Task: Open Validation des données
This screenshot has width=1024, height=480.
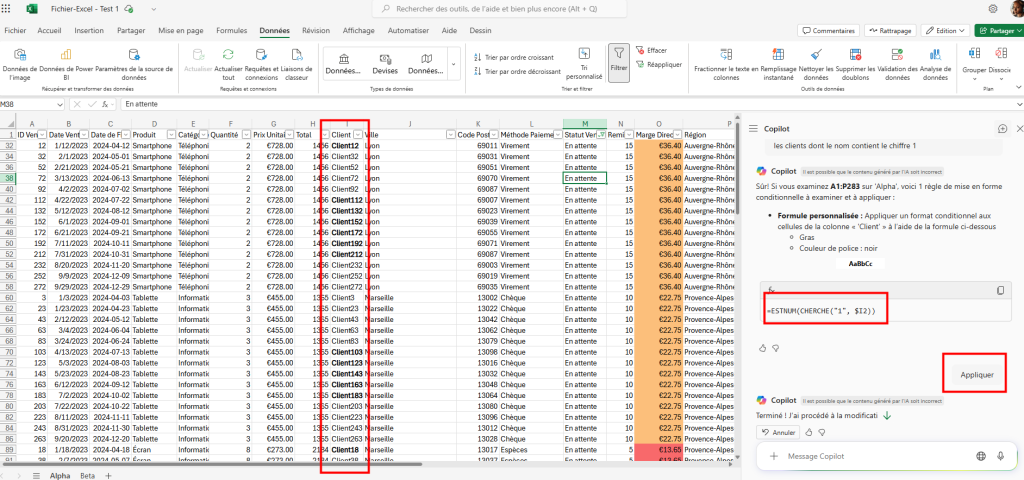Action: click(x=897, y=64)
